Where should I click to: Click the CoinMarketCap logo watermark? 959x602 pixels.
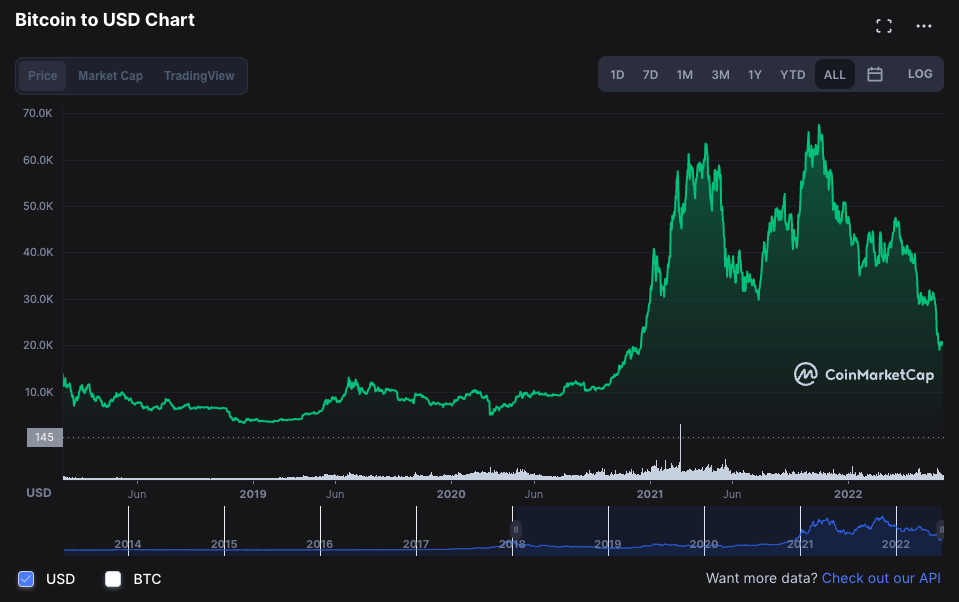pos(863,374)
